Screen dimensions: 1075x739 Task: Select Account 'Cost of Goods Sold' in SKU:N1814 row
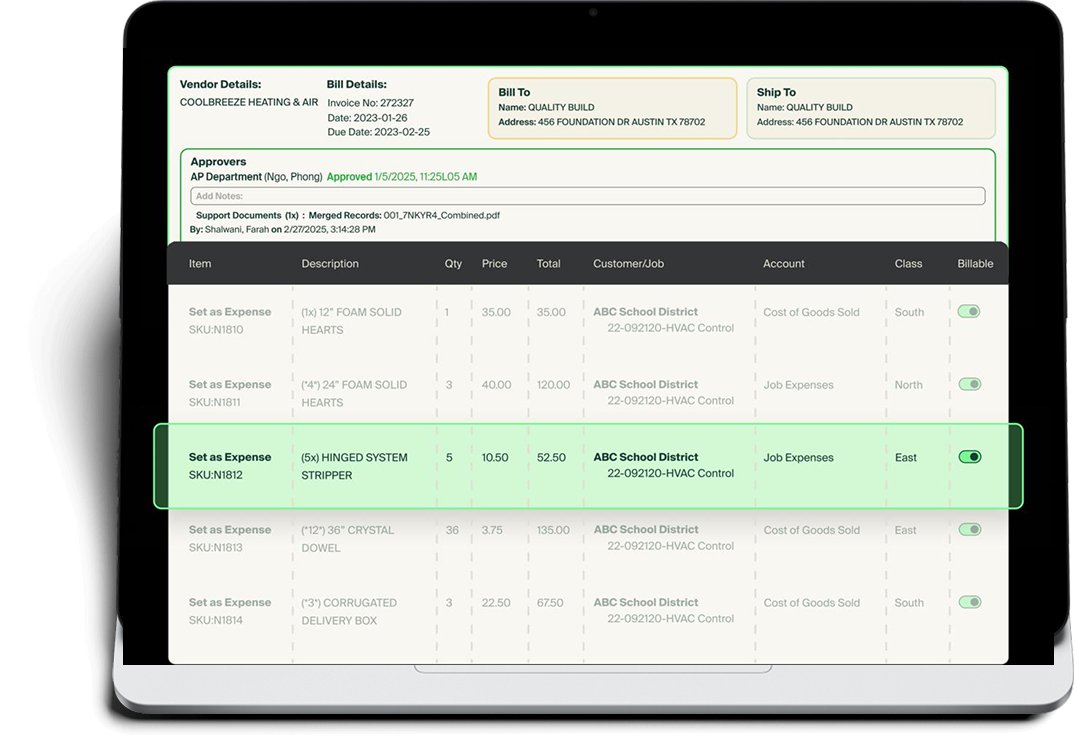point(812,603)
